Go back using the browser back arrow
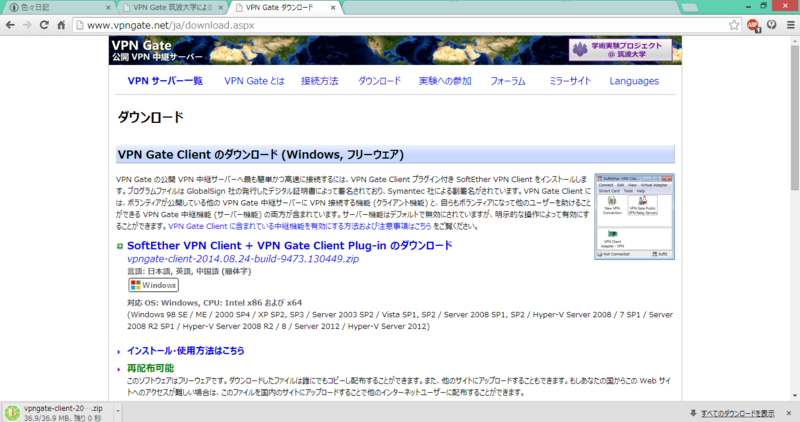 point(10,25)
